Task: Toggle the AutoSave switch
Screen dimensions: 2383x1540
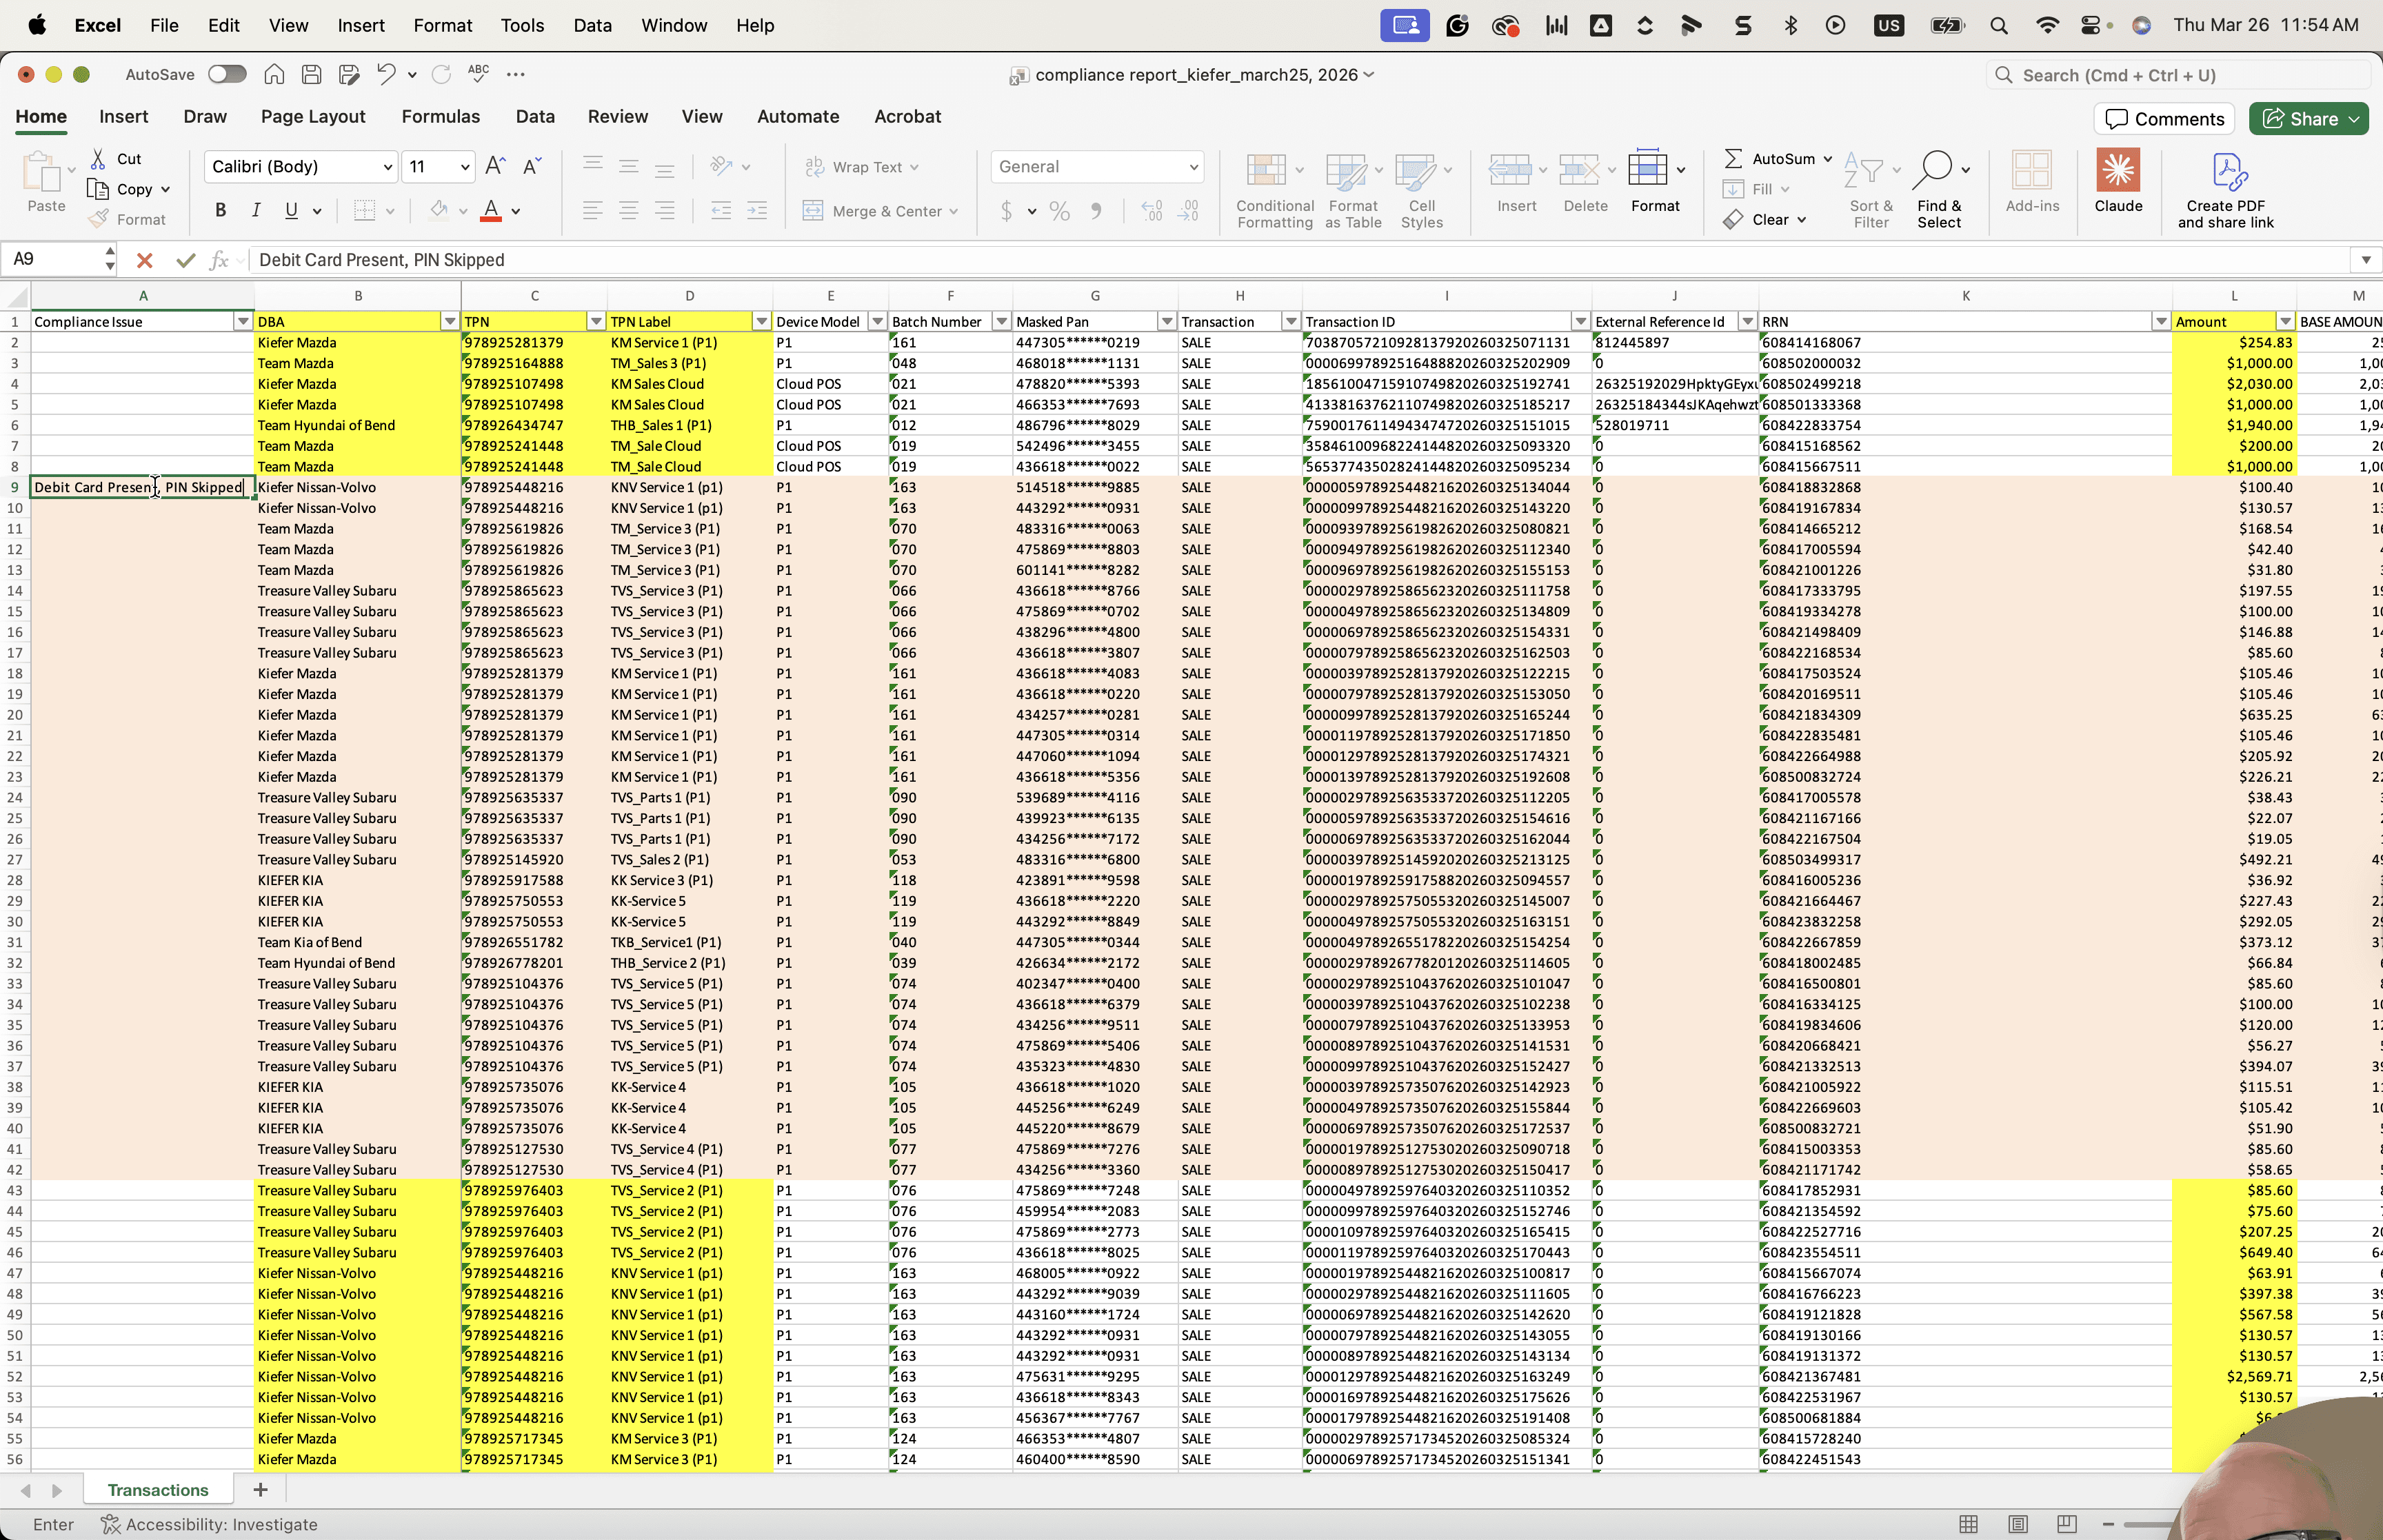Action: tap(227, 74)
